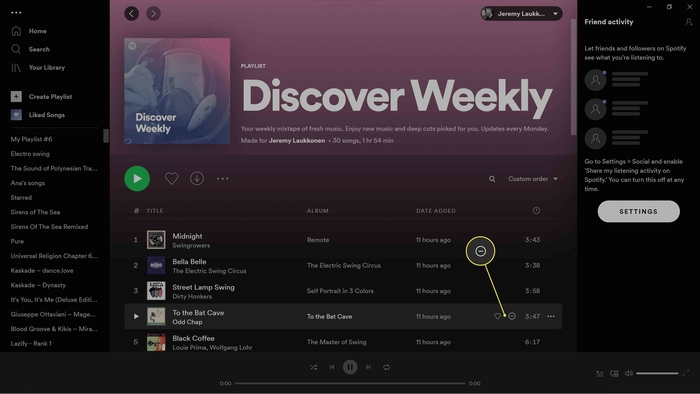Search within the playlist
Screen dimensions: 700x394
click(492, 179)
